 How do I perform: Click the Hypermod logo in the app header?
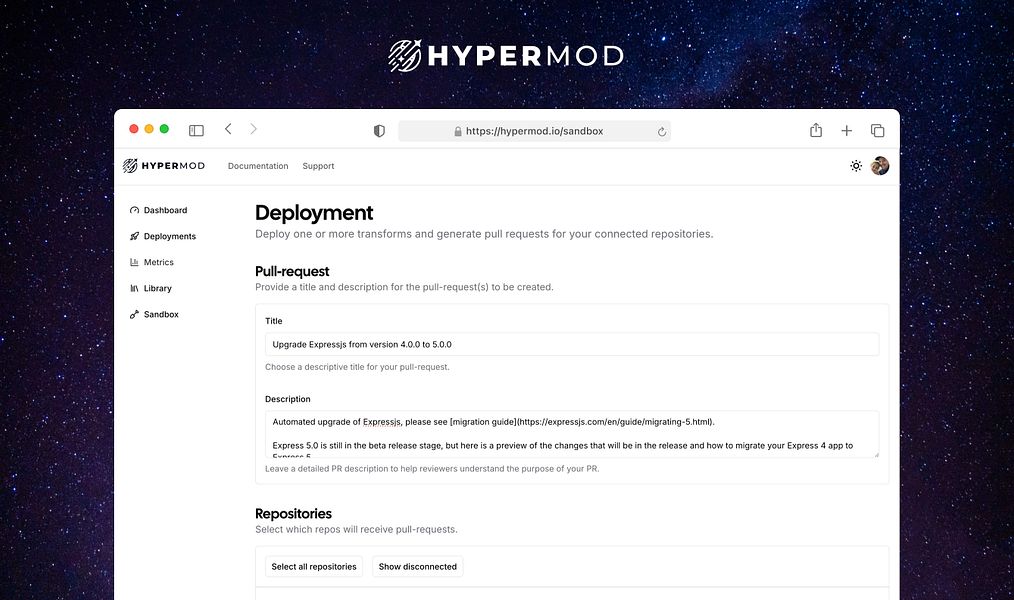[x=164, y=166]
